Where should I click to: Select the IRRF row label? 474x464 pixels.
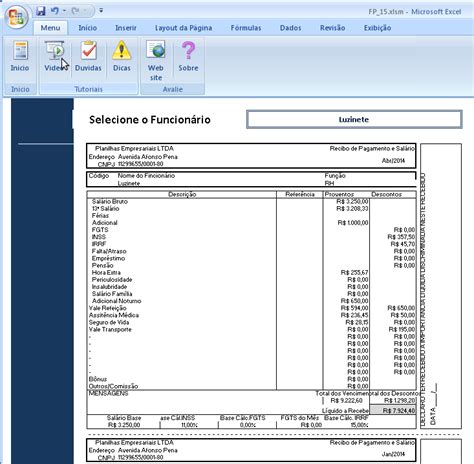click(x=99, y=244)
